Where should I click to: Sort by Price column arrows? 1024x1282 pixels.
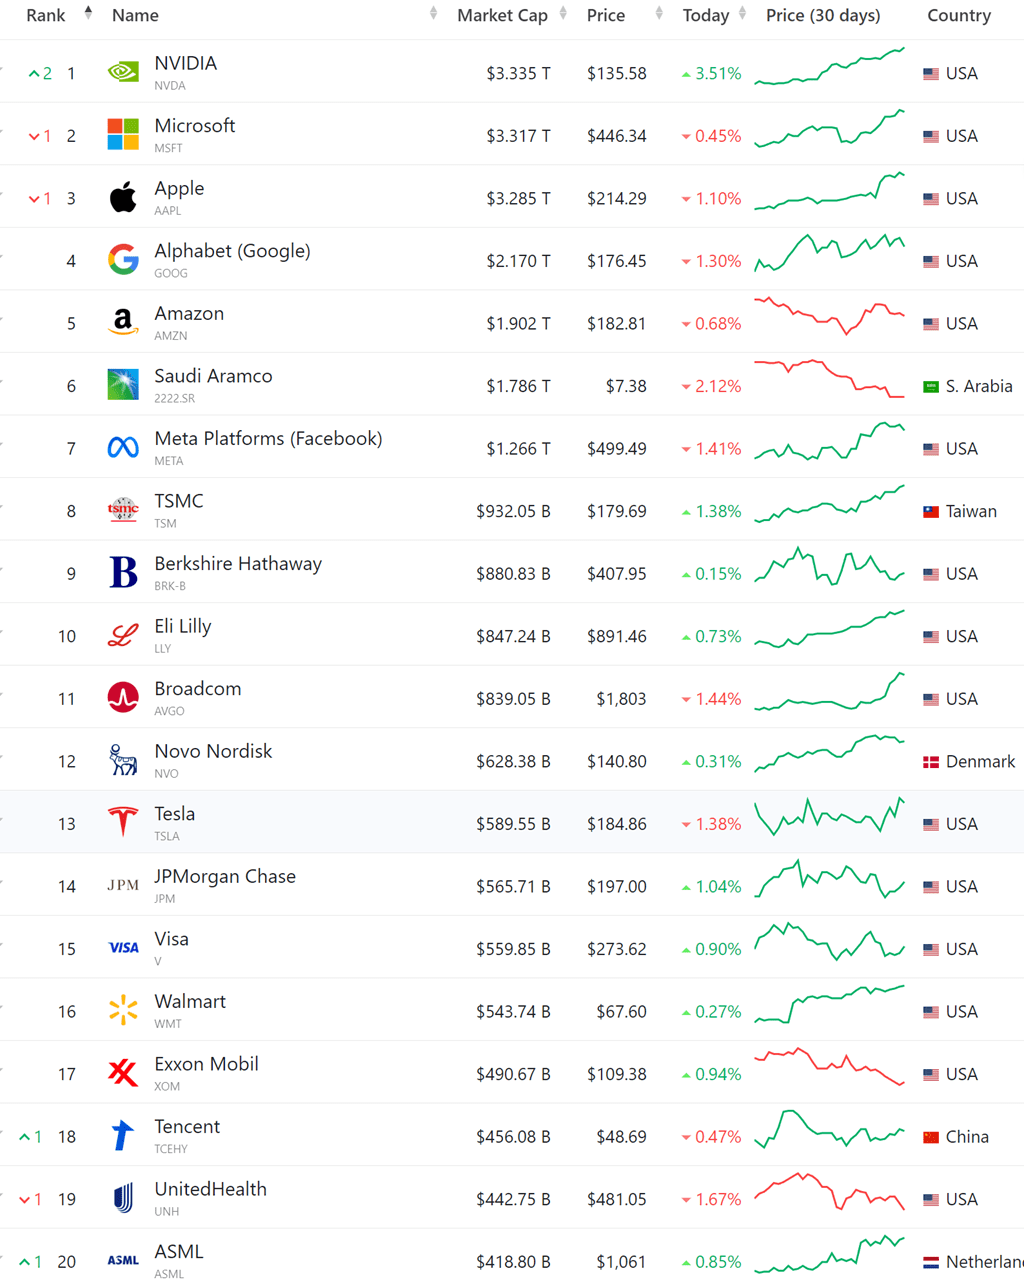[x=659, y=14]
